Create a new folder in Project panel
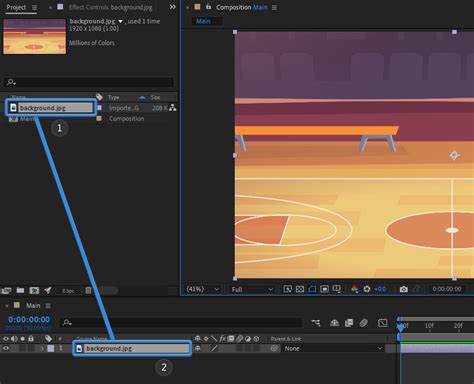Image resolution: width=474 pixels, height=384 pixels. tap(20, 290)
